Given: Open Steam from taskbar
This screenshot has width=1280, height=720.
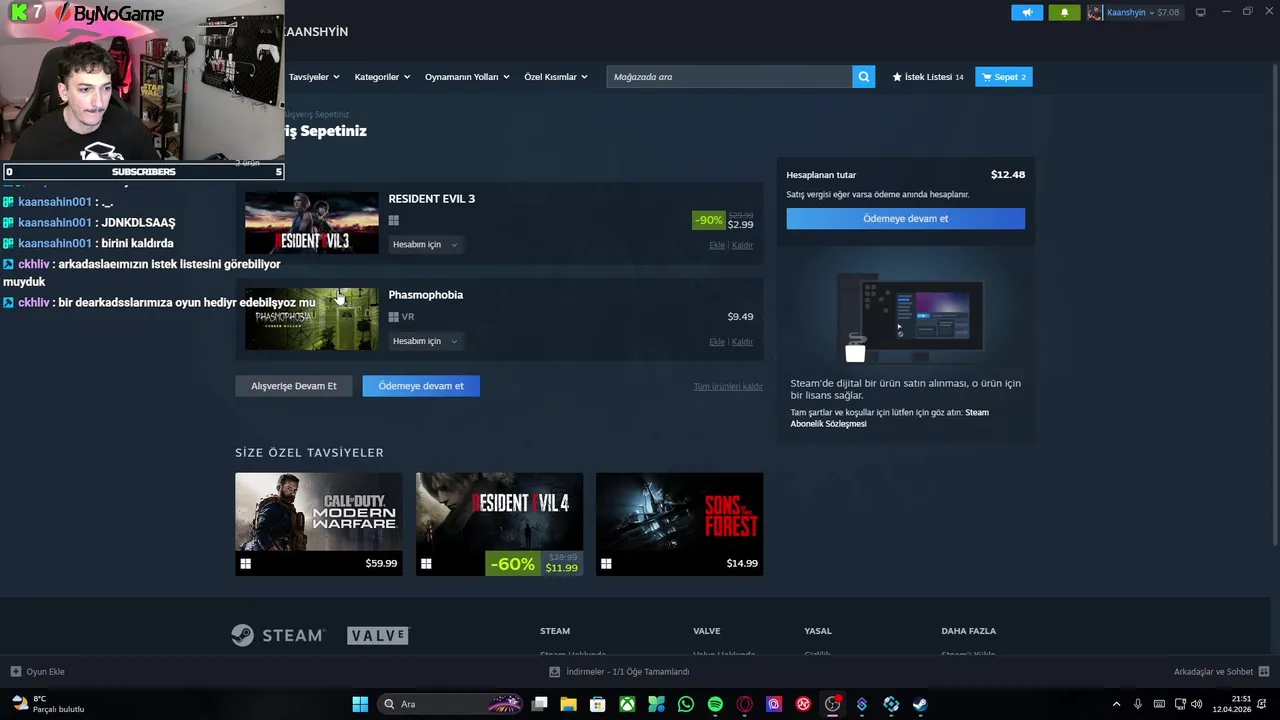Looking at the screenshot, I should (920, 704).
